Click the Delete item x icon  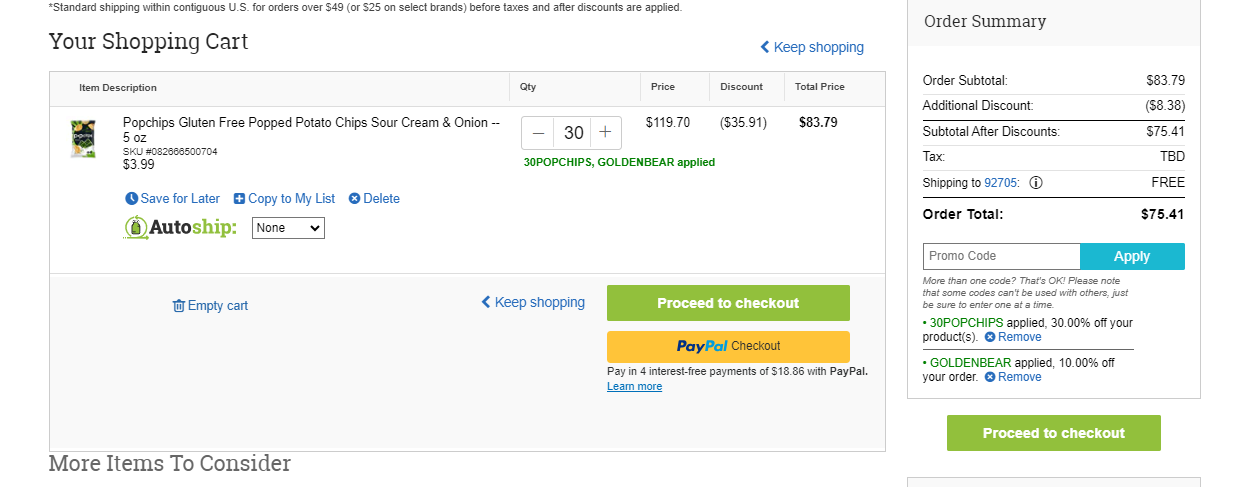[354, 199]
